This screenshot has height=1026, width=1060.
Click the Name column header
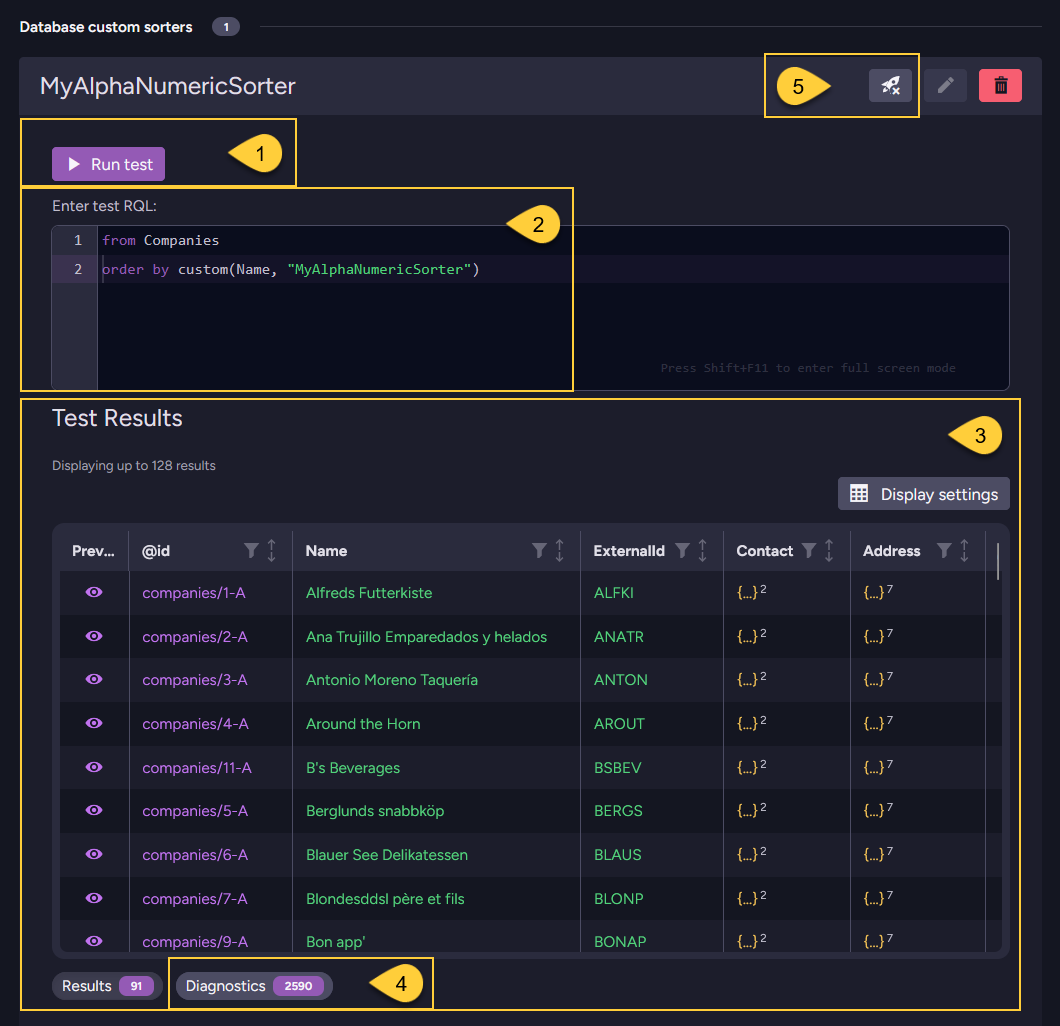click(x=327, y=551)
